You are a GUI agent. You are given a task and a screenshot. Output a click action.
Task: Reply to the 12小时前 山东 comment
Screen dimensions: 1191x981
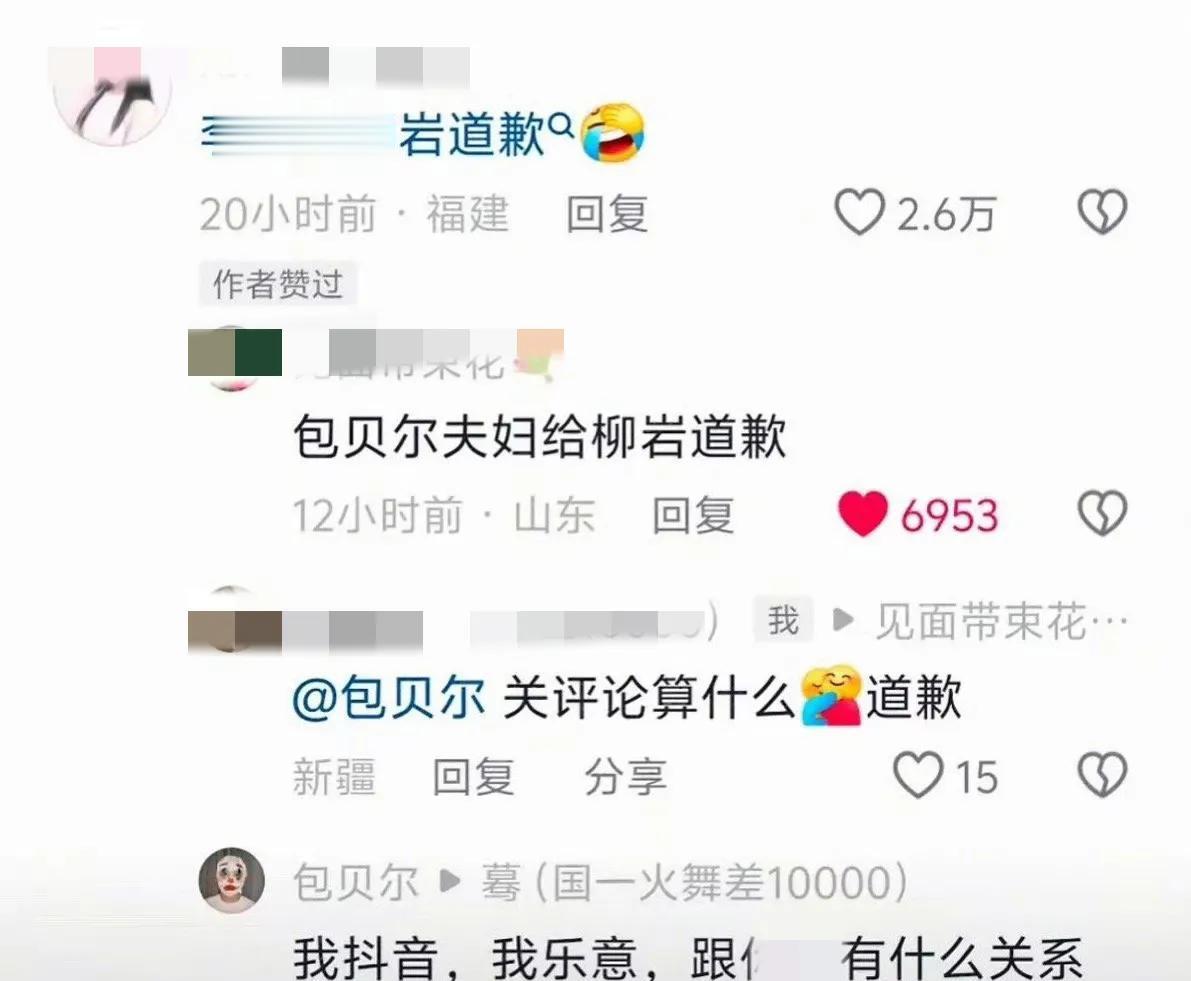(693, 516)
